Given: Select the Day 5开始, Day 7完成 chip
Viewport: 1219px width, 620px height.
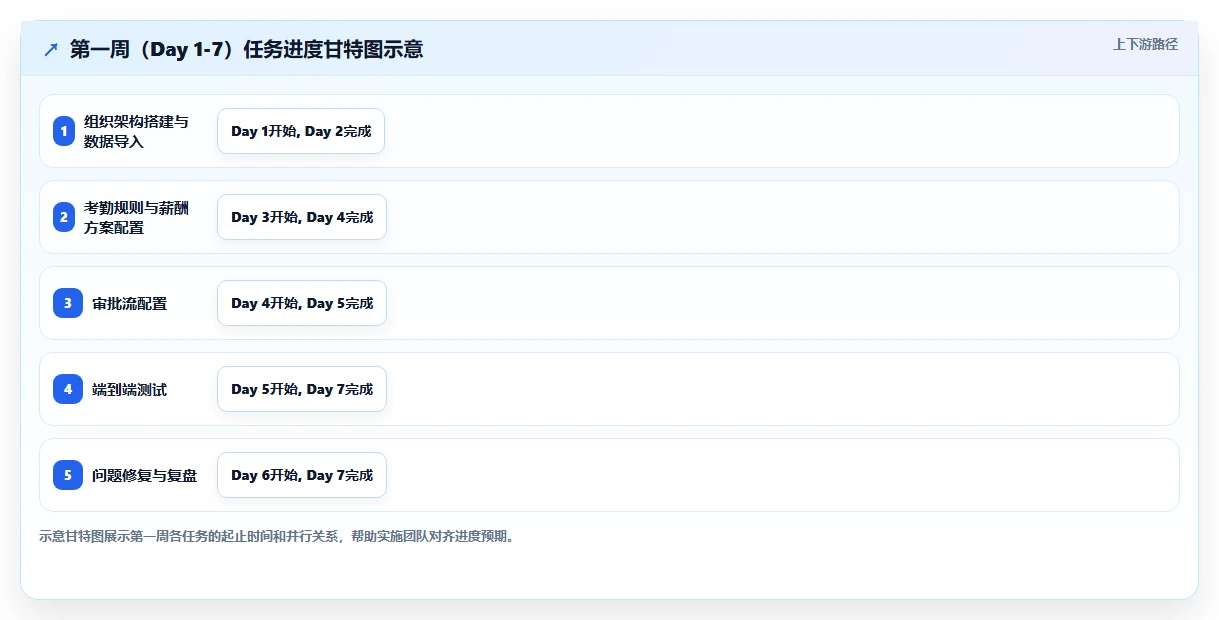Looking at the screenshot, I should pos(302,389).
